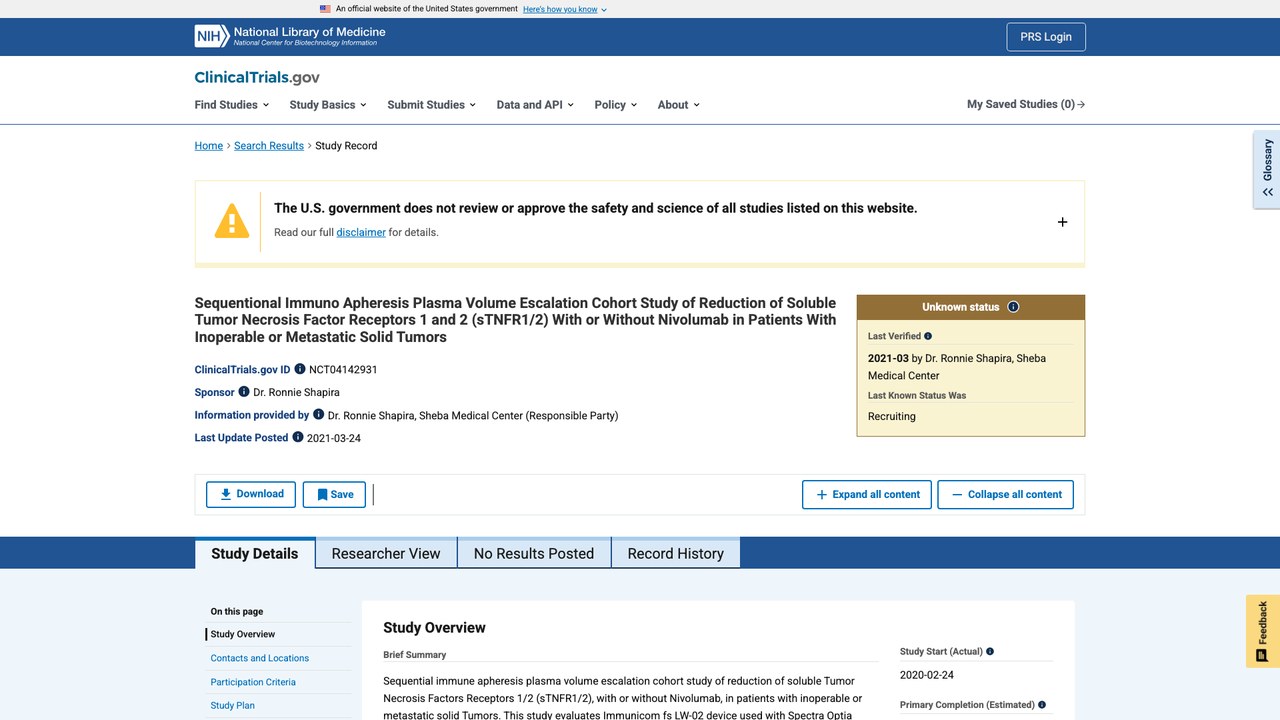The height and width of the screenshot is (720, 1280).
Task: Switch to the Researcher View tab
Action: pyautogui.click(x=386, y=553)
